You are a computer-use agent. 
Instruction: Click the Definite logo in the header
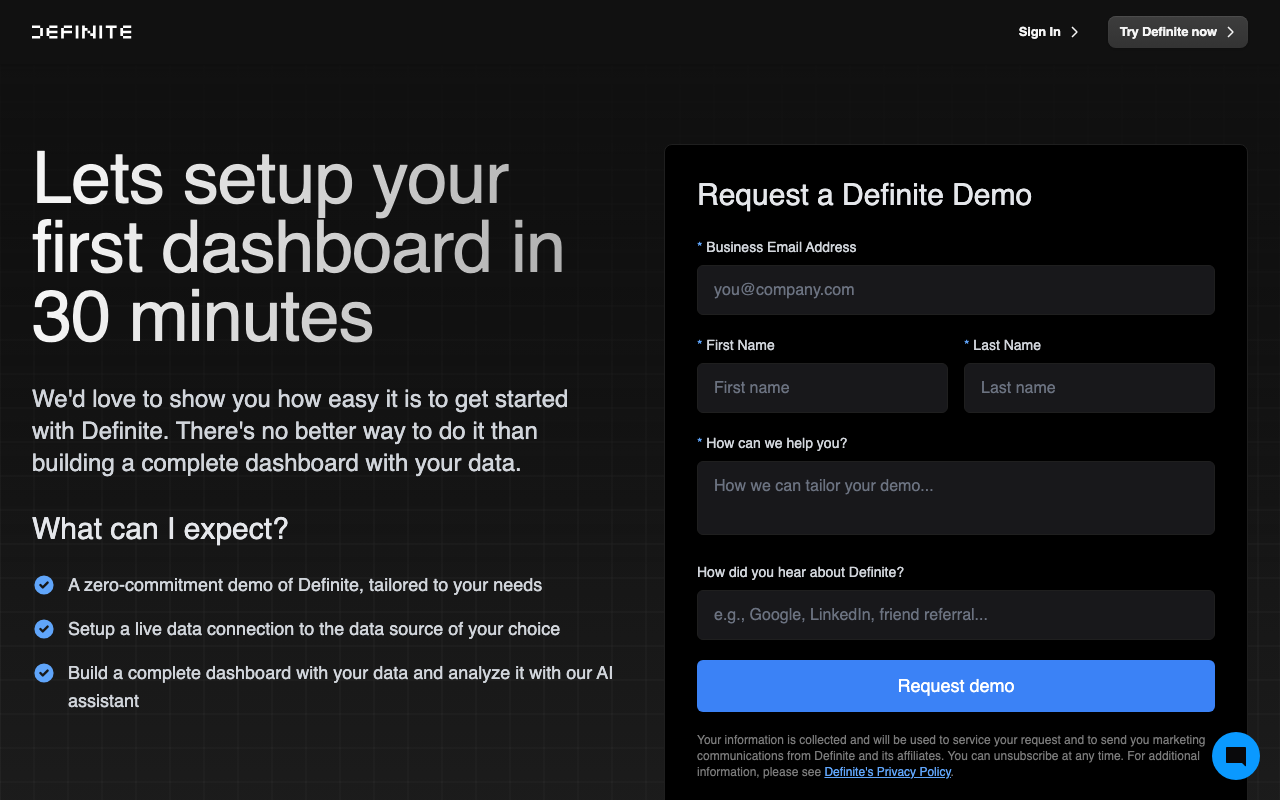click(82, 32)
